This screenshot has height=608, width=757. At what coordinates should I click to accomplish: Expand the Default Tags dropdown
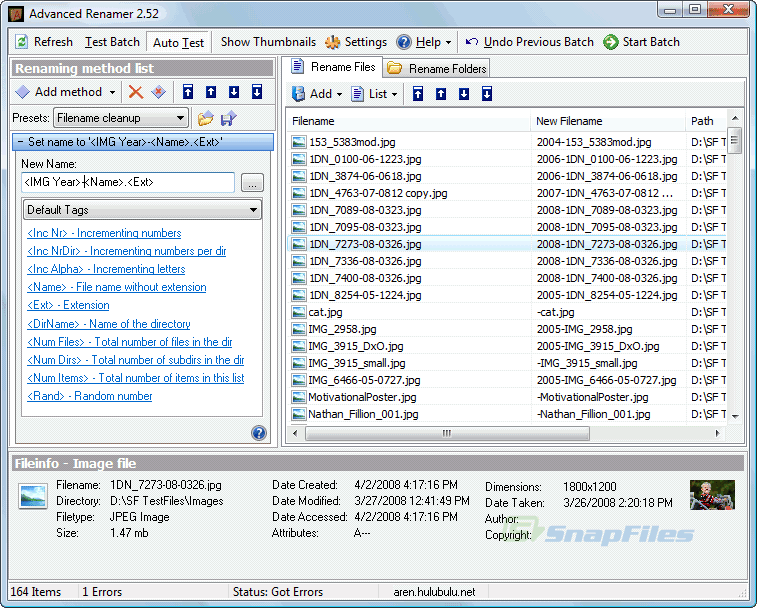click(x=142, y=210)
